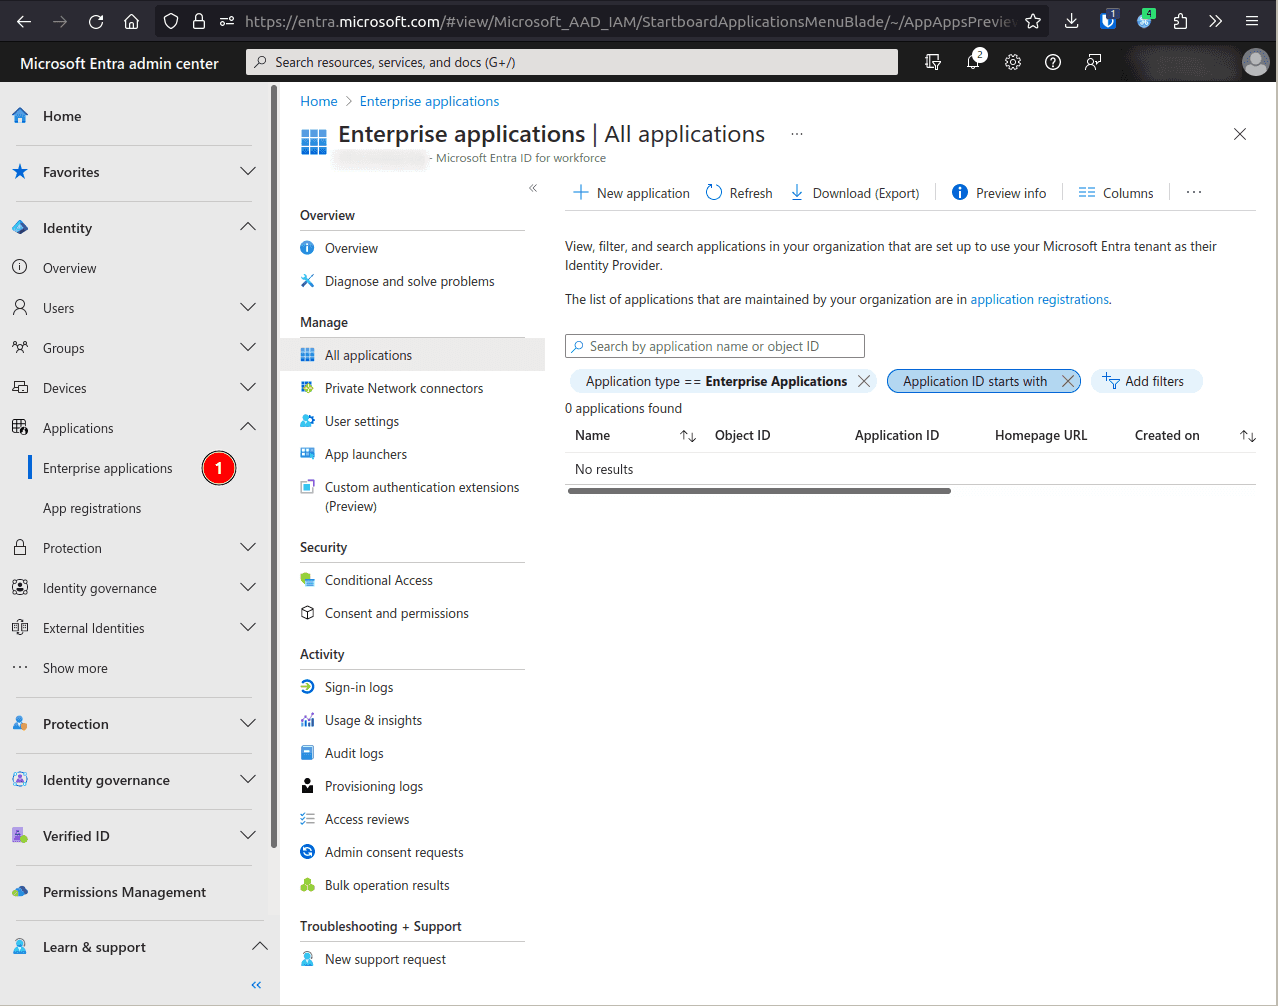Expand Users menu
Viewport: 1278px width, 1006px height.
[248, 307]
